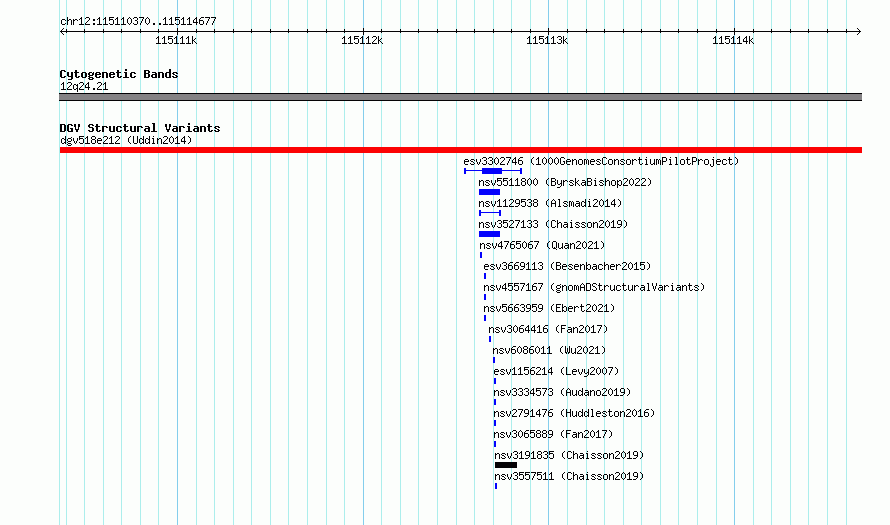Click the 12q24.21 band label

pyautogui.click(x=84, y=86)
